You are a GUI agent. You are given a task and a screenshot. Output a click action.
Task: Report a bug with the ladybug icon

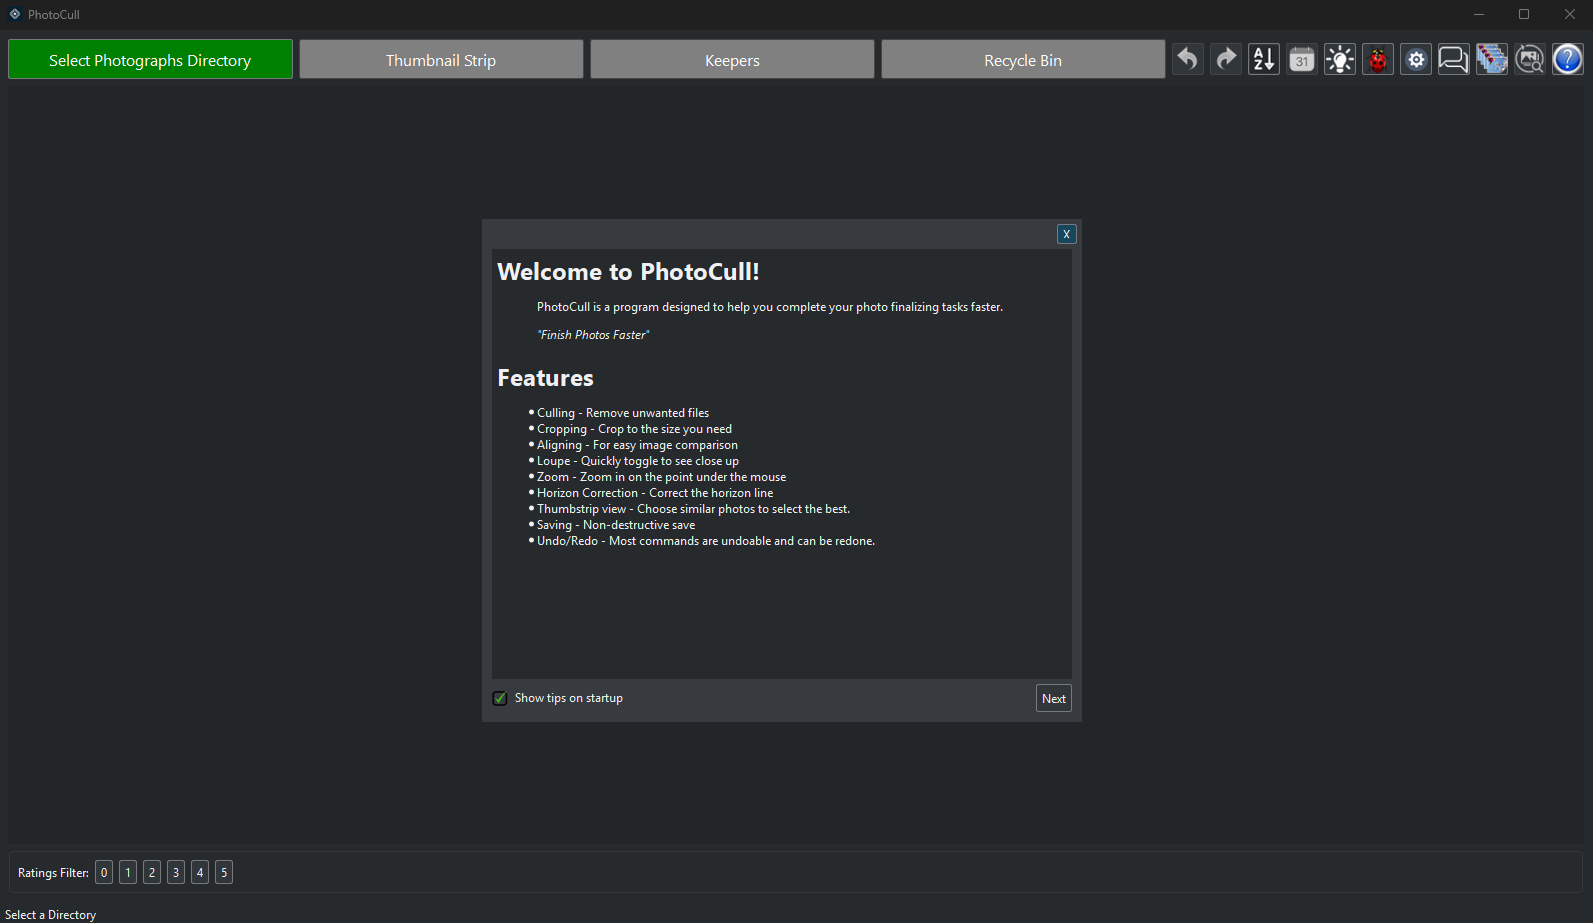(1378, 60)
